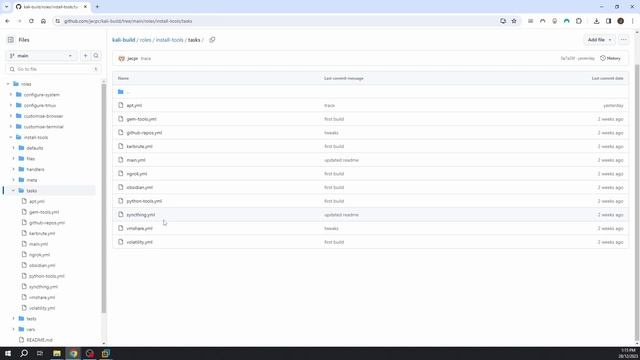Open gem-tools.yml in the file list
Image resolution: width=640 pixels, height=360 pixels.
pos(141,119)
